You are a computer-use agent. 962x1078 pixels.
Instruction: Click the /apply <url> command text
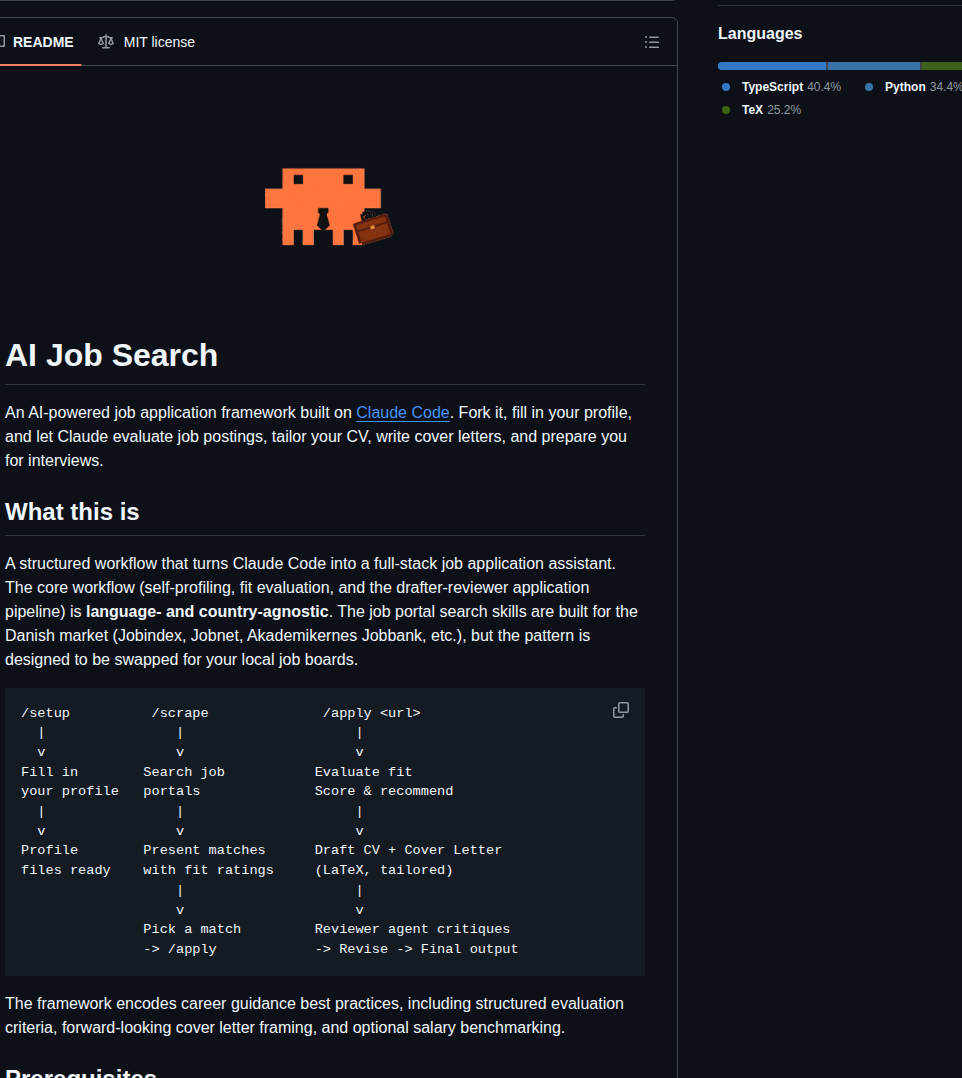371,713
